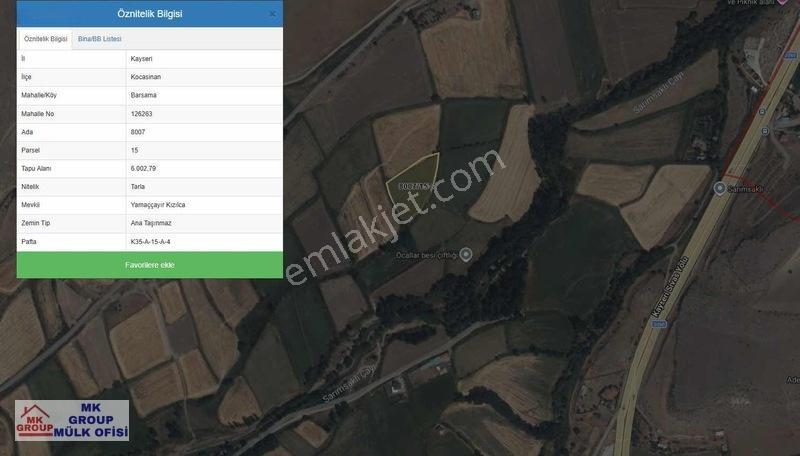
Task: Click Ada value 8007
Action: (x=138, y=132)
